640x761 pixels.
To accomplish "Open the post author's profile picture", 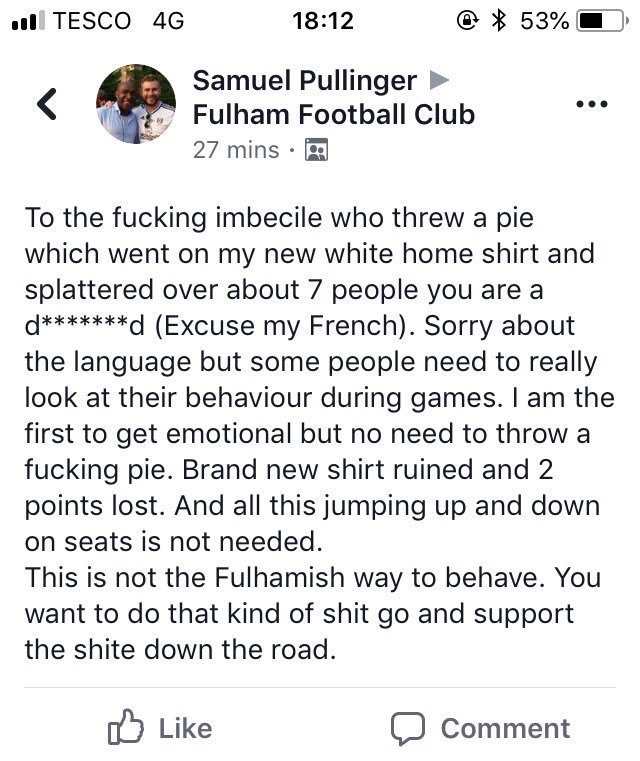I will tap(136, 104).
